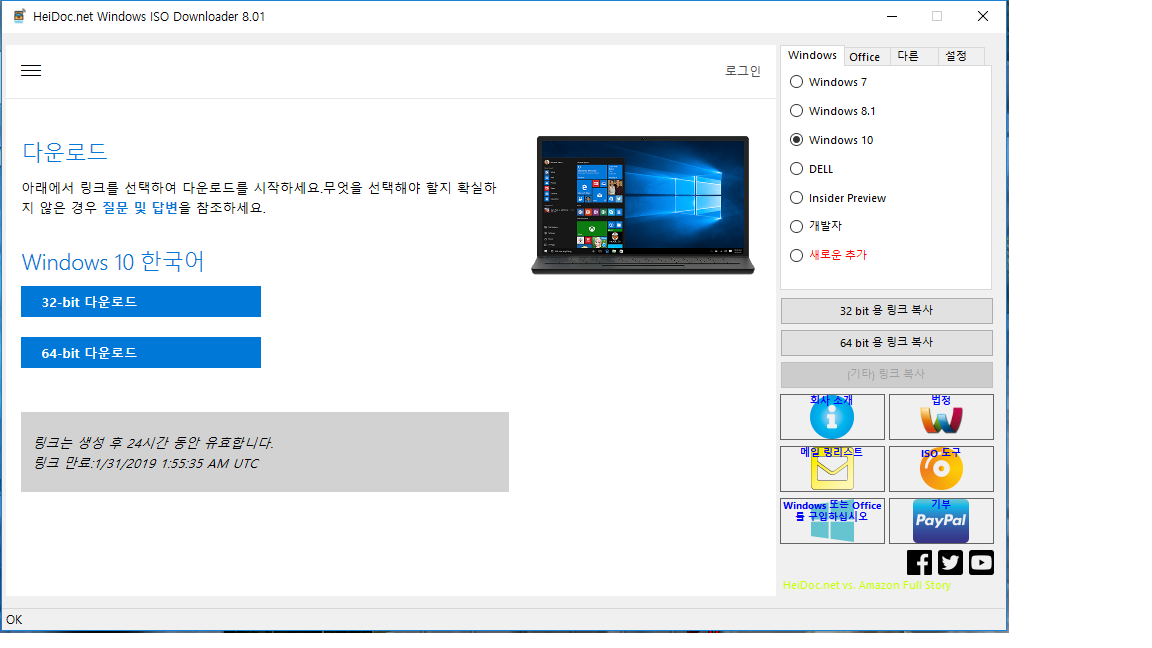Copy link with 64 bit 용 링크 복사

(x=887, y=342)
